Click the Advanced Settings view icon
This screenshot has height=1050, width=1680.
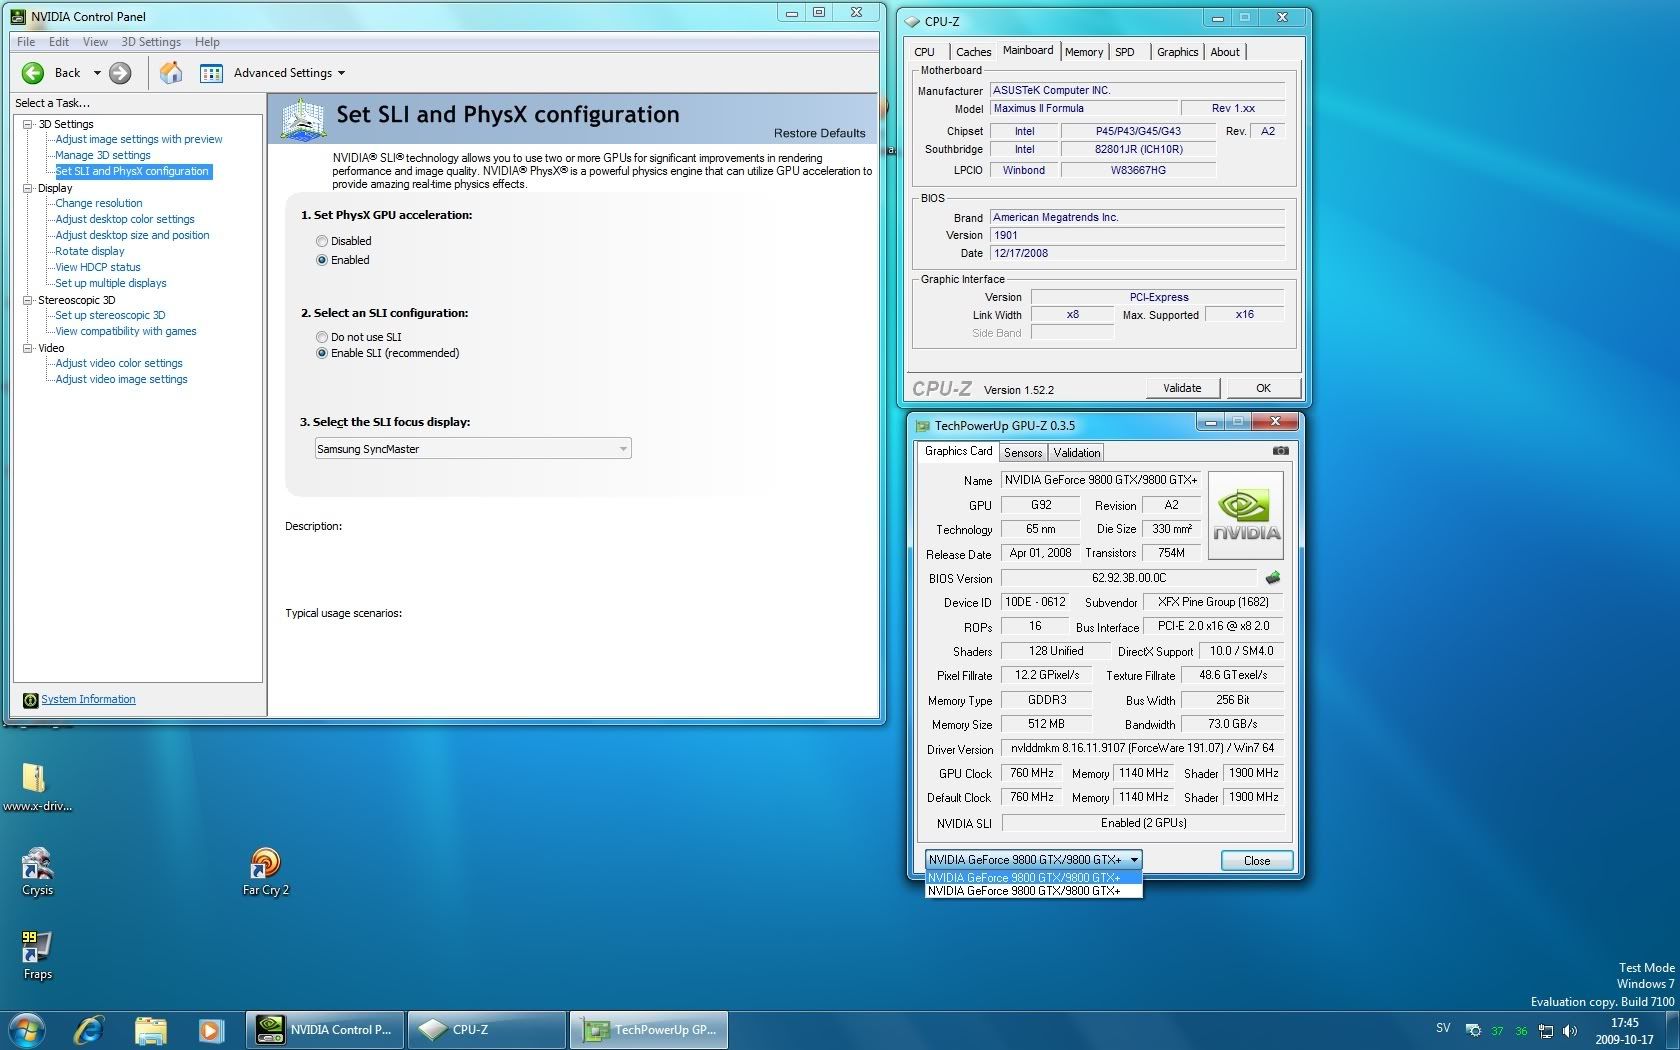pos(211,73)
